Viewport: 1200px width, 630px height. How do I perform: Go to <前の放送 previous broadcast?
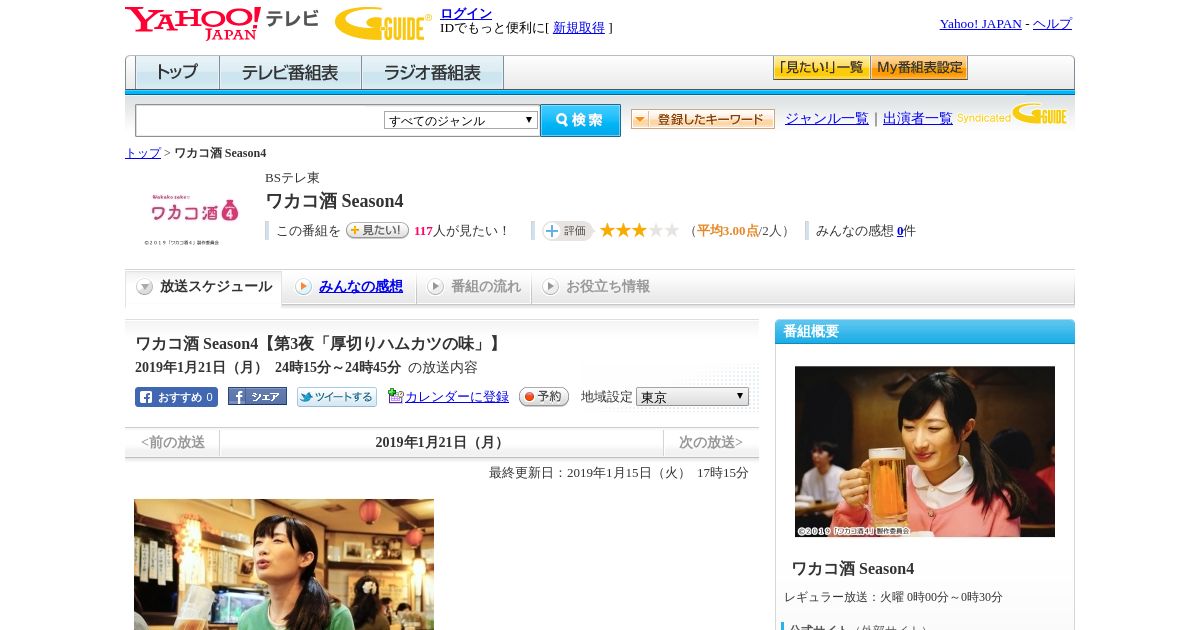172,442
